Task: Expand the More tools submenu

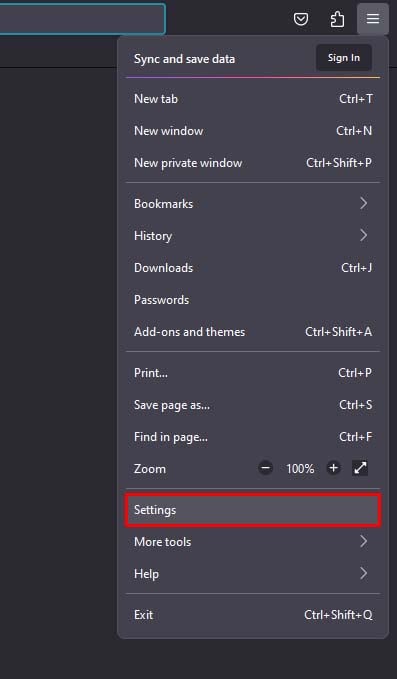Action: tap(253, 542)
